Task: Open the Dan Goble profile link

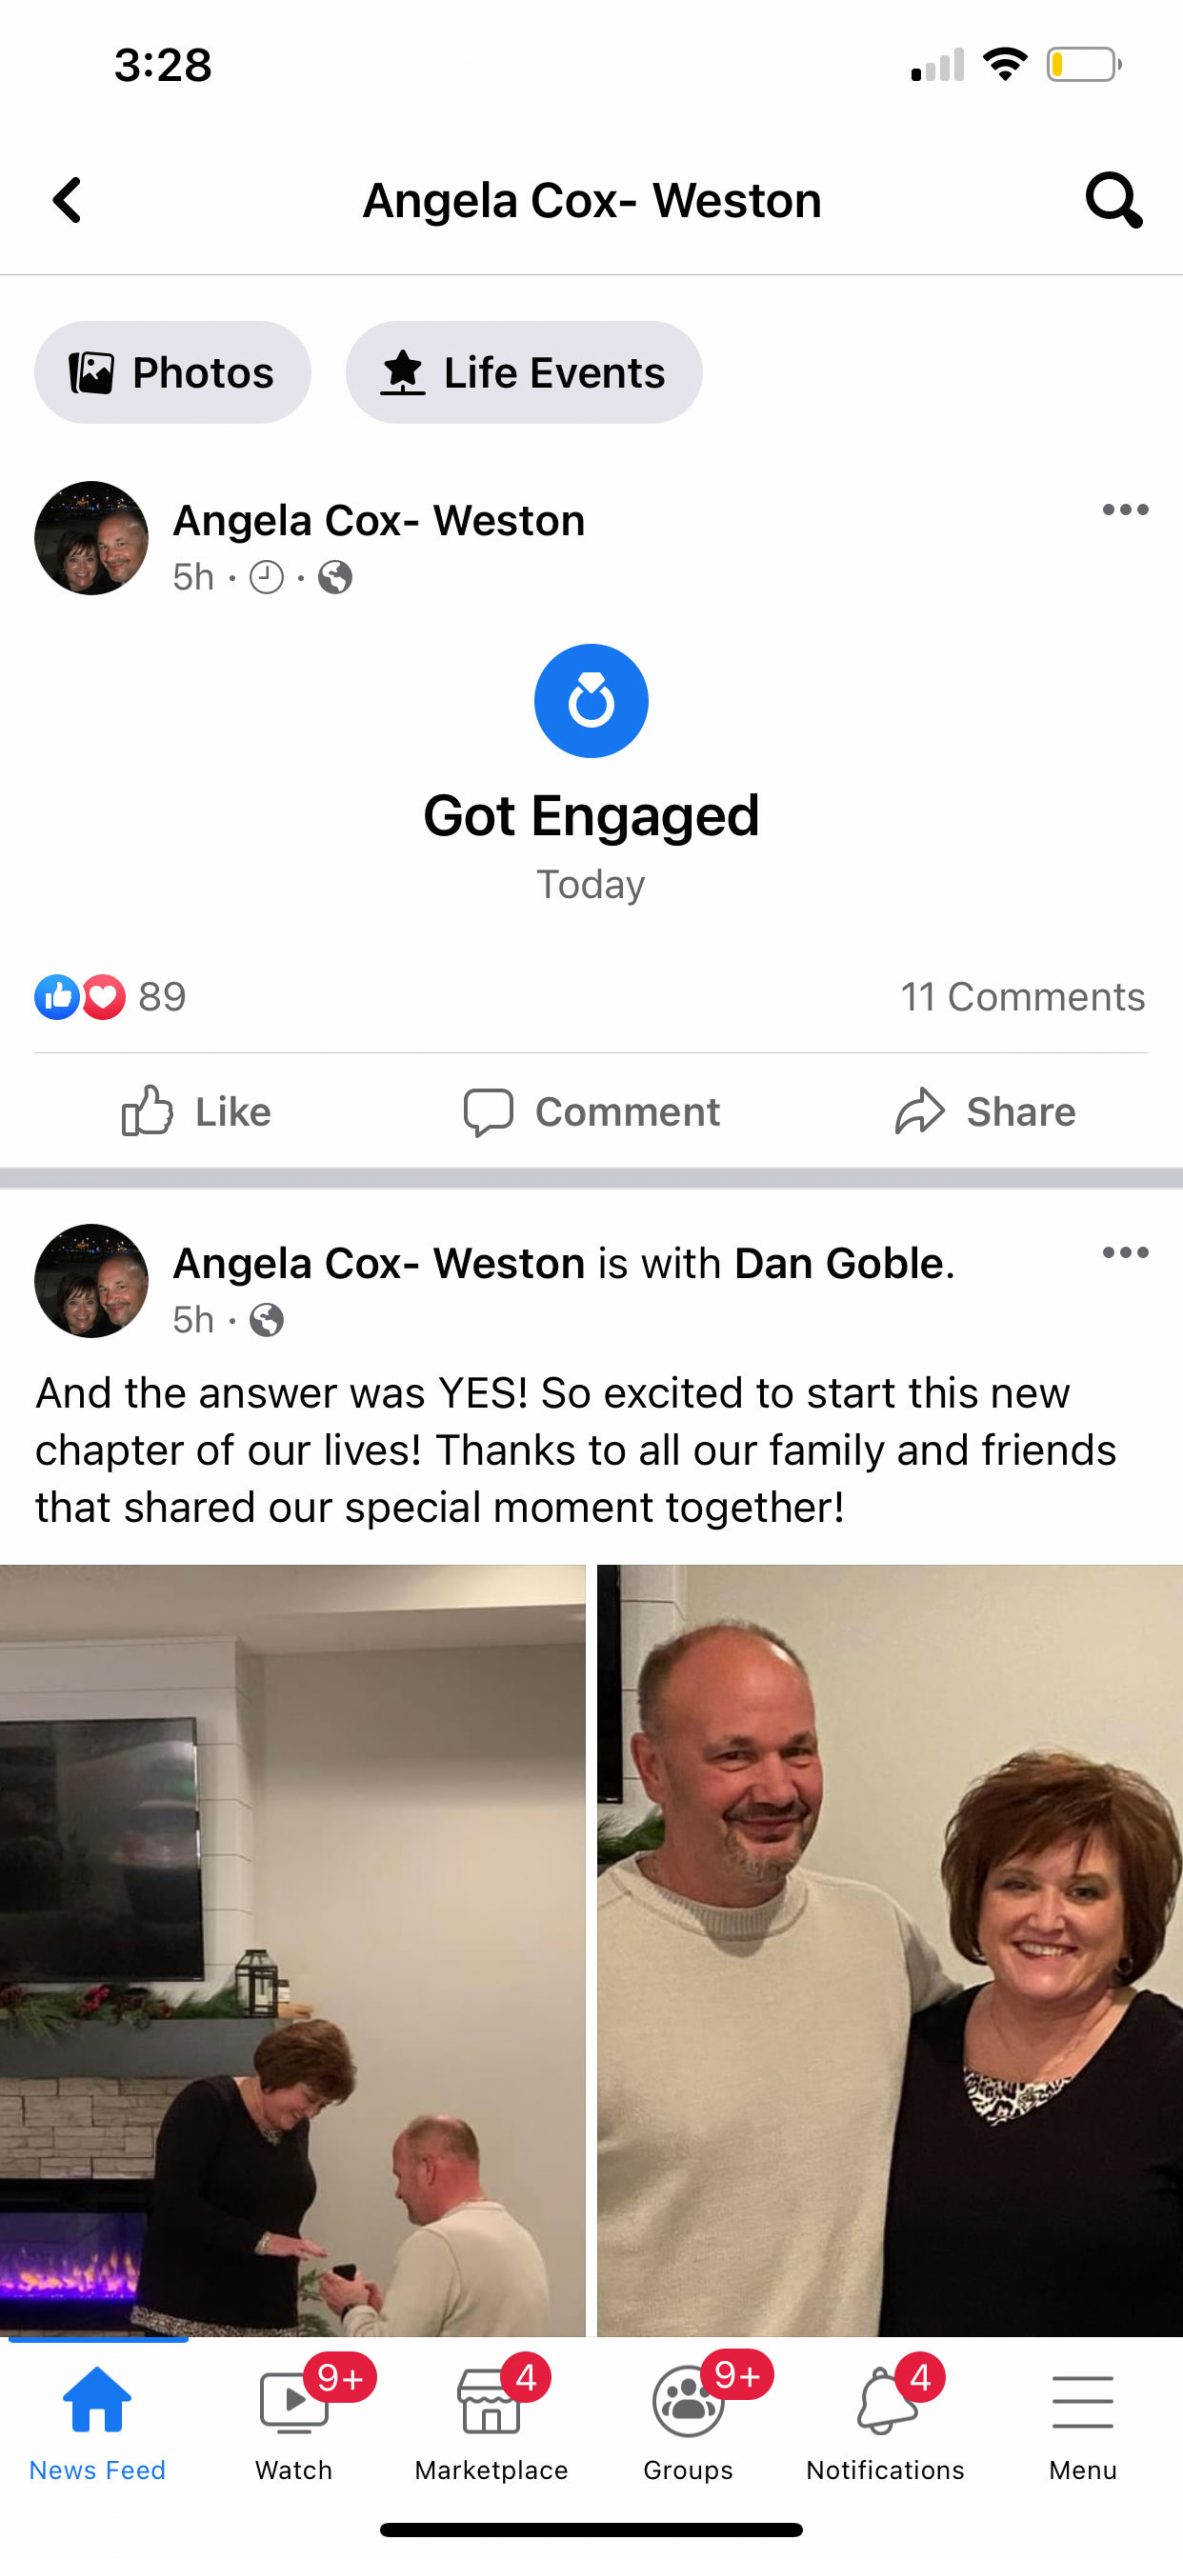Action: click(840, 1263)
